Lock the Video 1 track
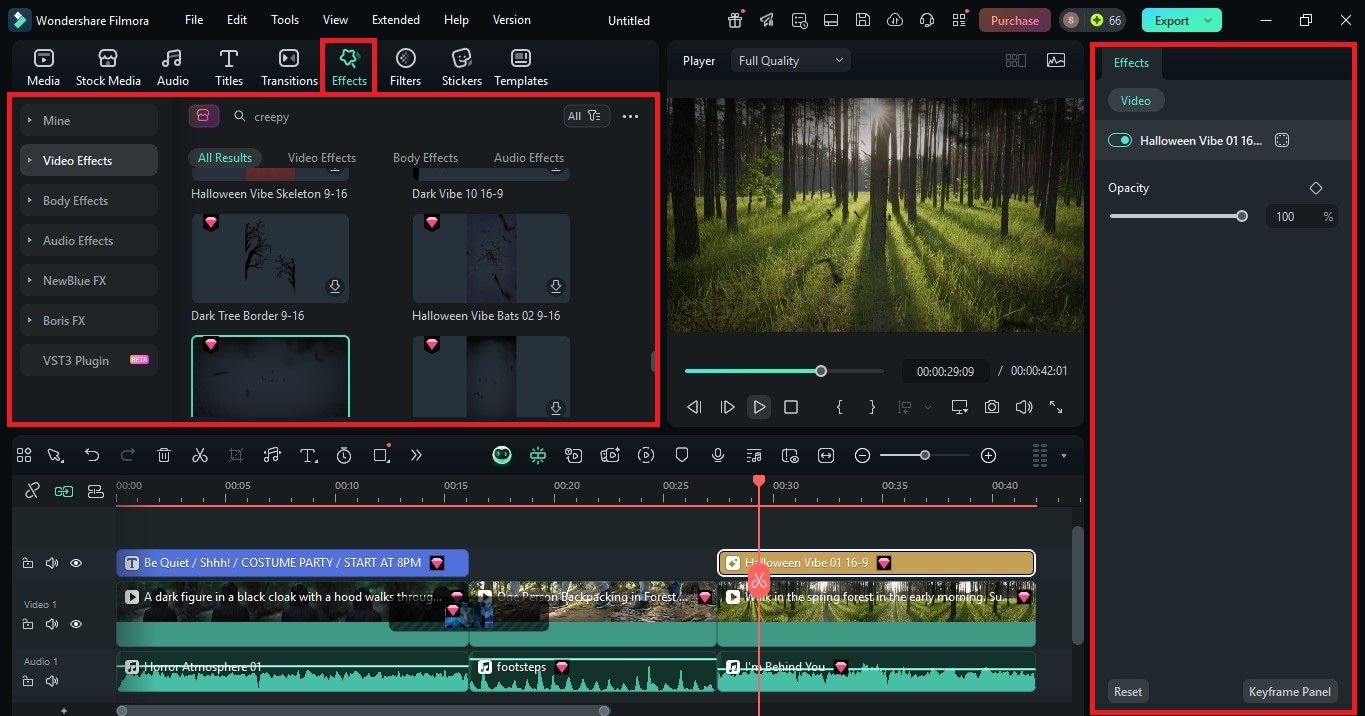This screenshot has width=1365, height=716. pos(28,624)
